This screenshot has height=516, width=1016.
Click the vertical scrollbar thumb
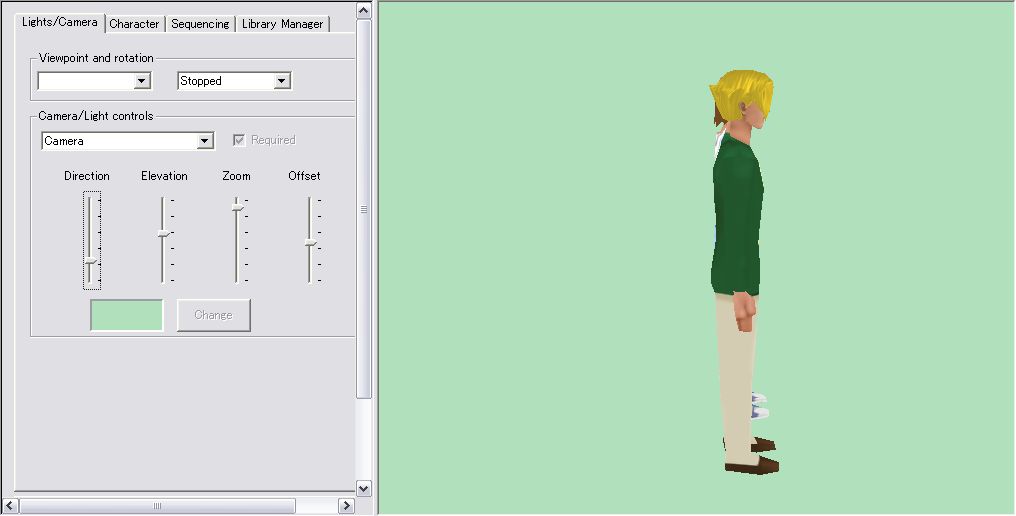(364, 209)
